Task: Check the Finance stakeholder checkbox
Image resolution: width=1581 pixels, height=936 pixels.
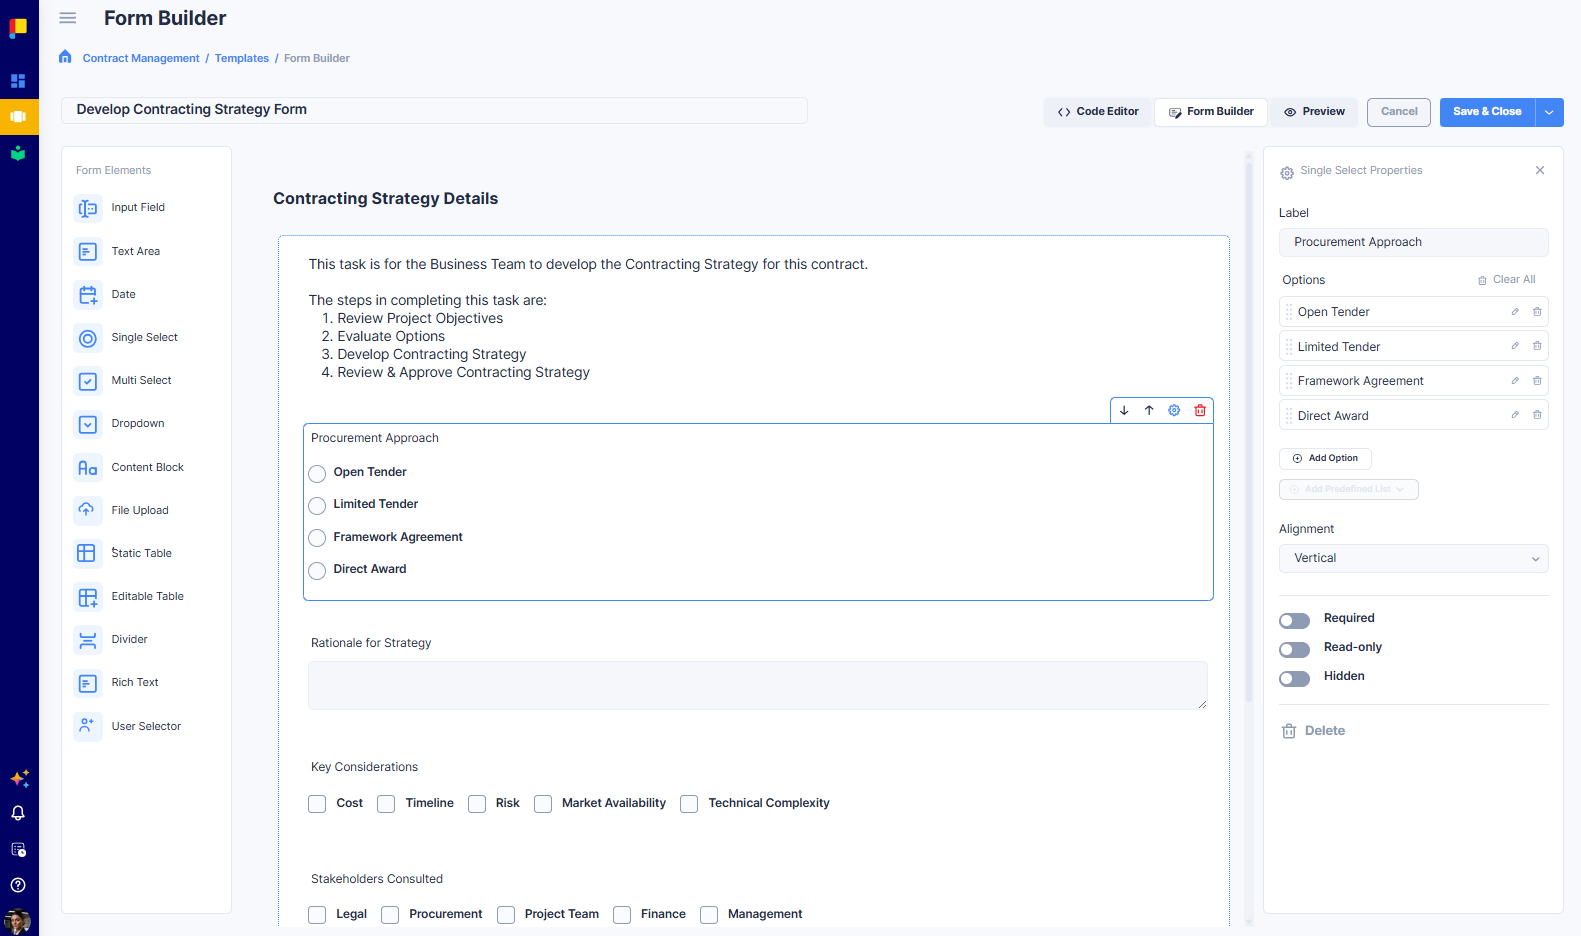Action: pos(622,915)
